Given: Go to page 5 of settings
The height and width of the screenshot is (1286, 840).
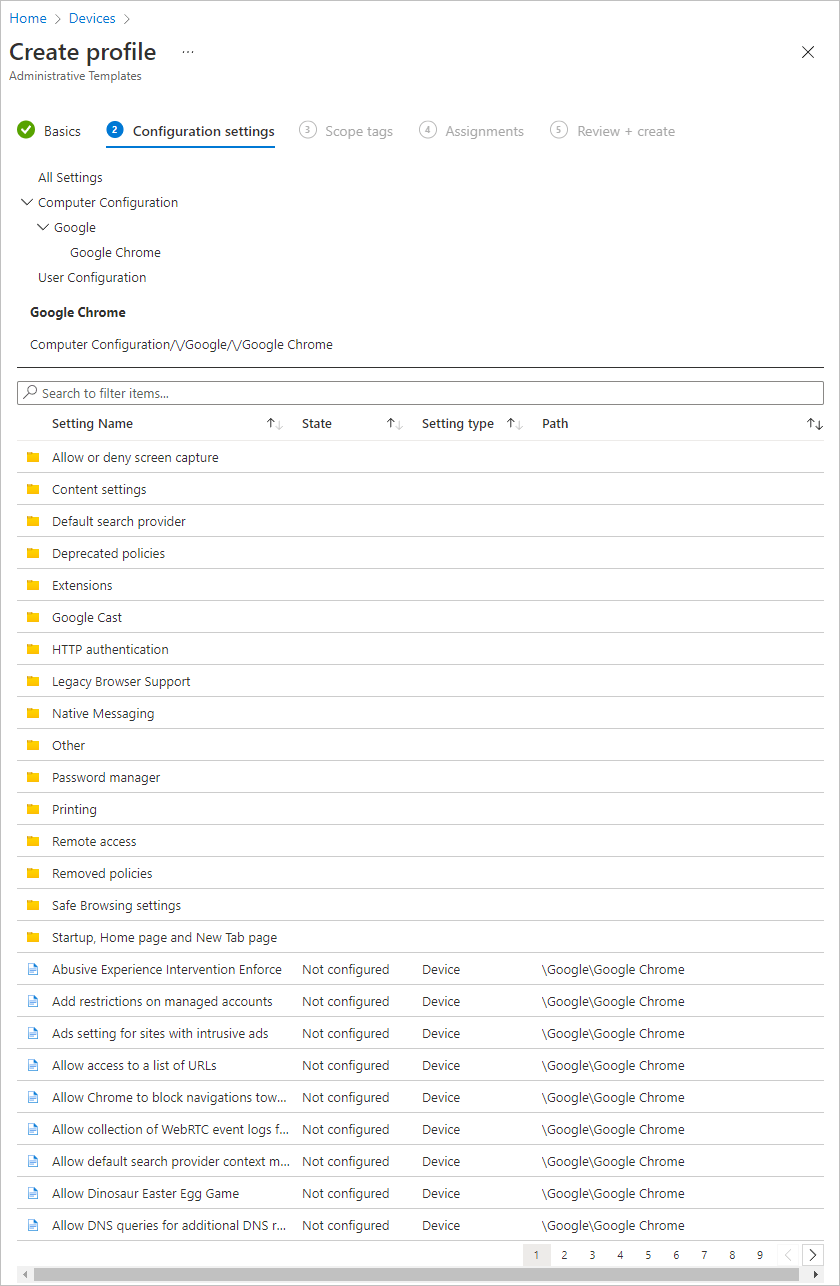Looking at the screenshot, I should click(x=648, y=1255).
